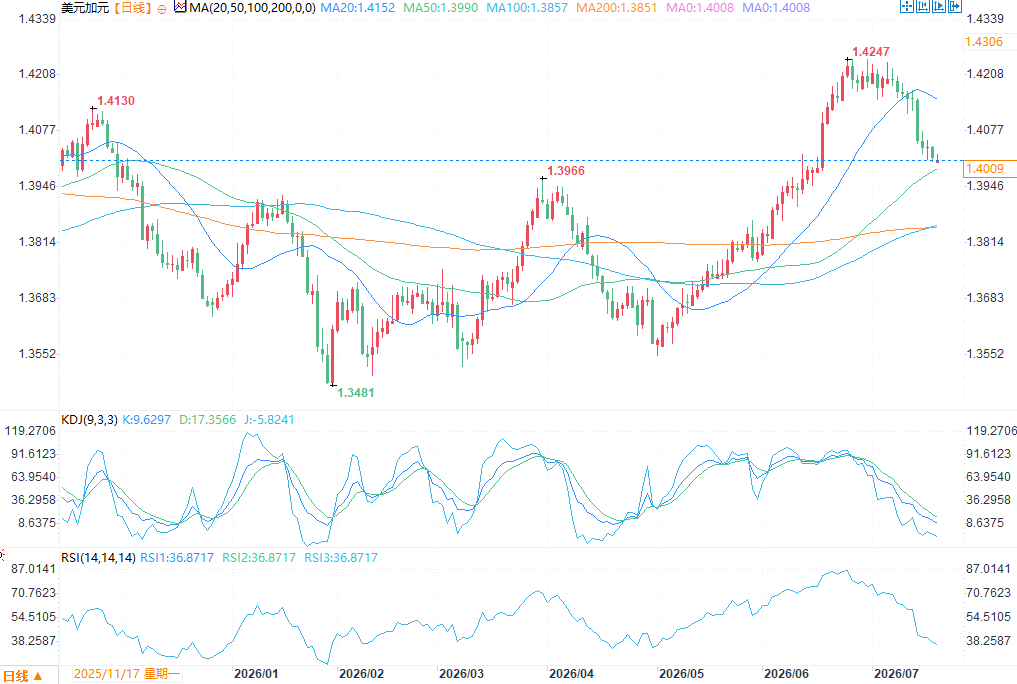
Task: Click the MA100:1.3857 legend value
Action: pos(527,8)
